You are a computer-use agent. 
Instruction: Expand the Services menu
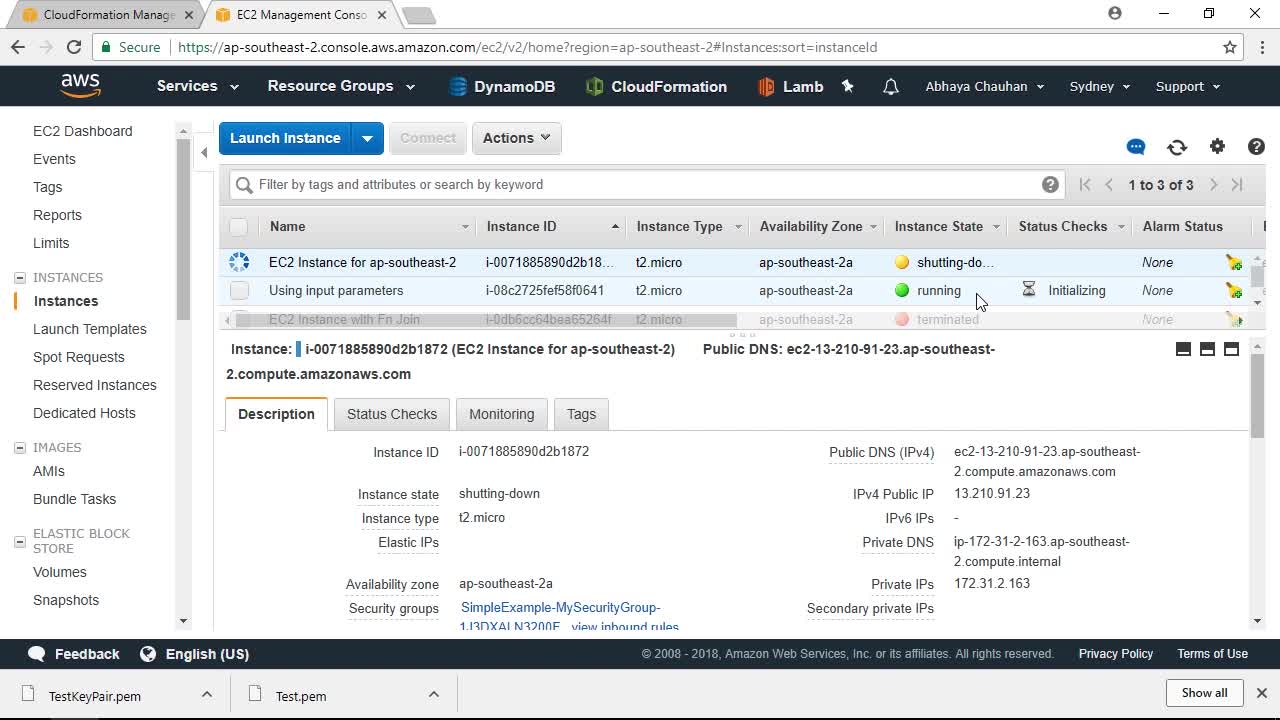click(x=197, y=86)
